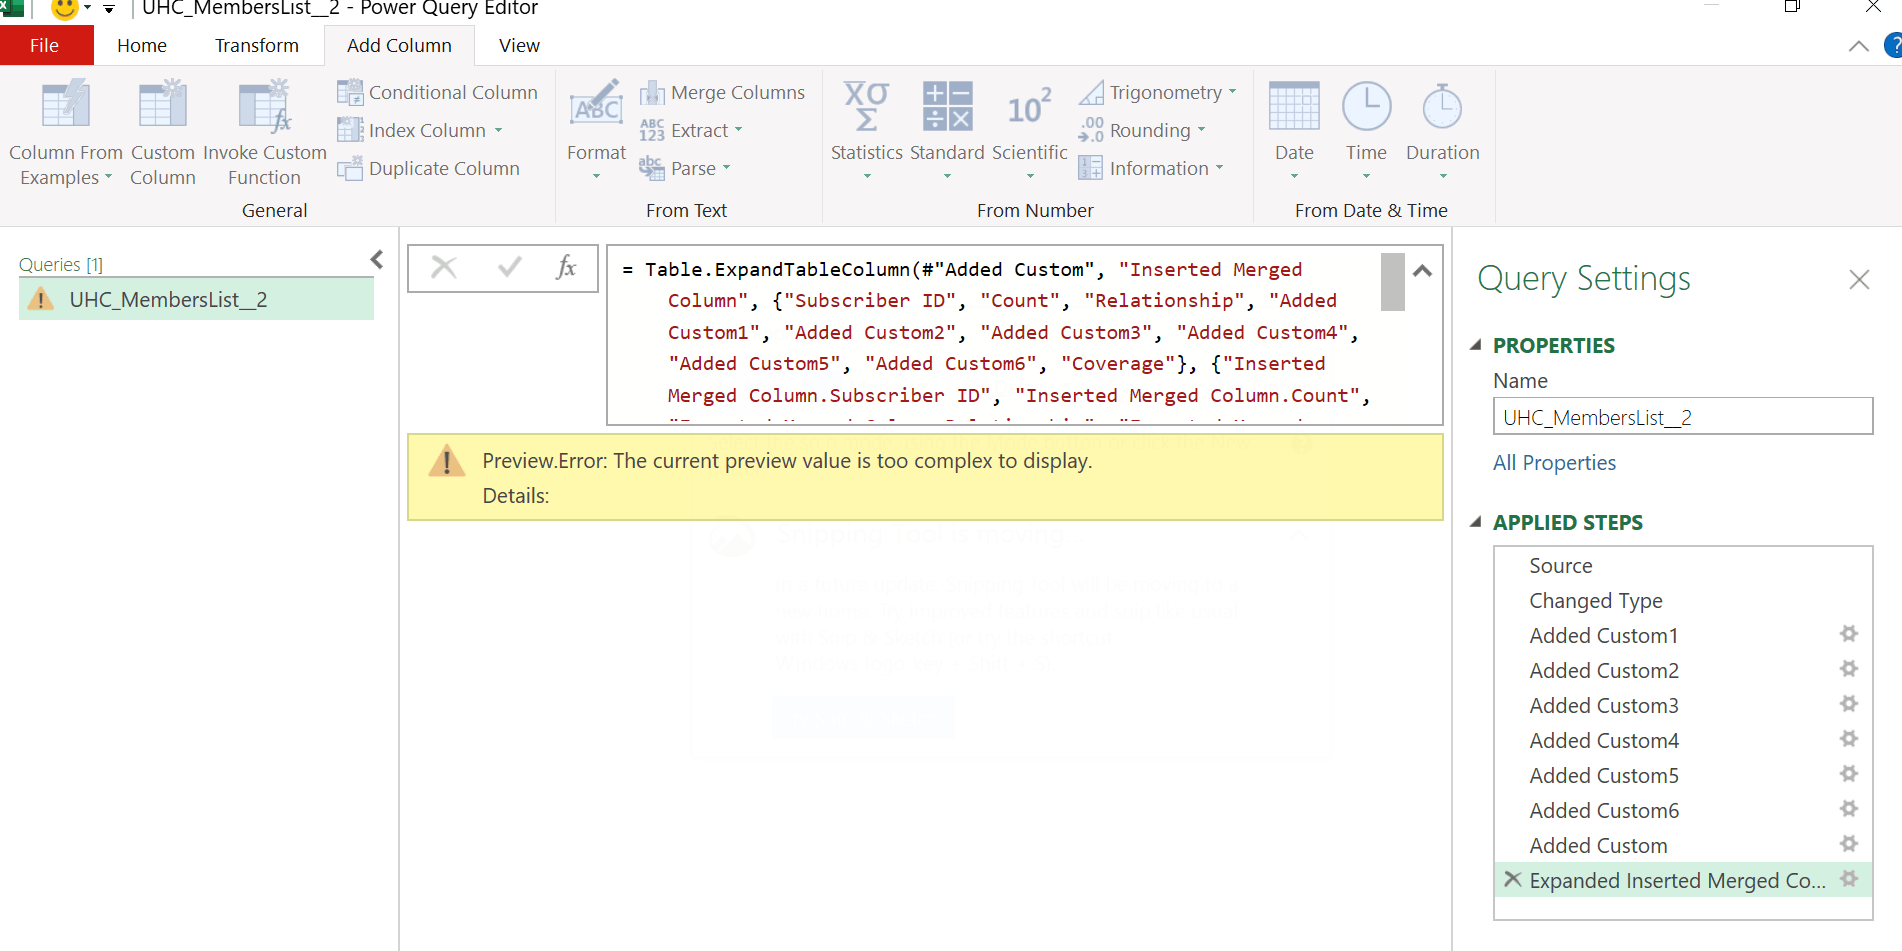Select the Add Column tab
The height and width of the screenshot is (951, 1902).
point(399,45)
